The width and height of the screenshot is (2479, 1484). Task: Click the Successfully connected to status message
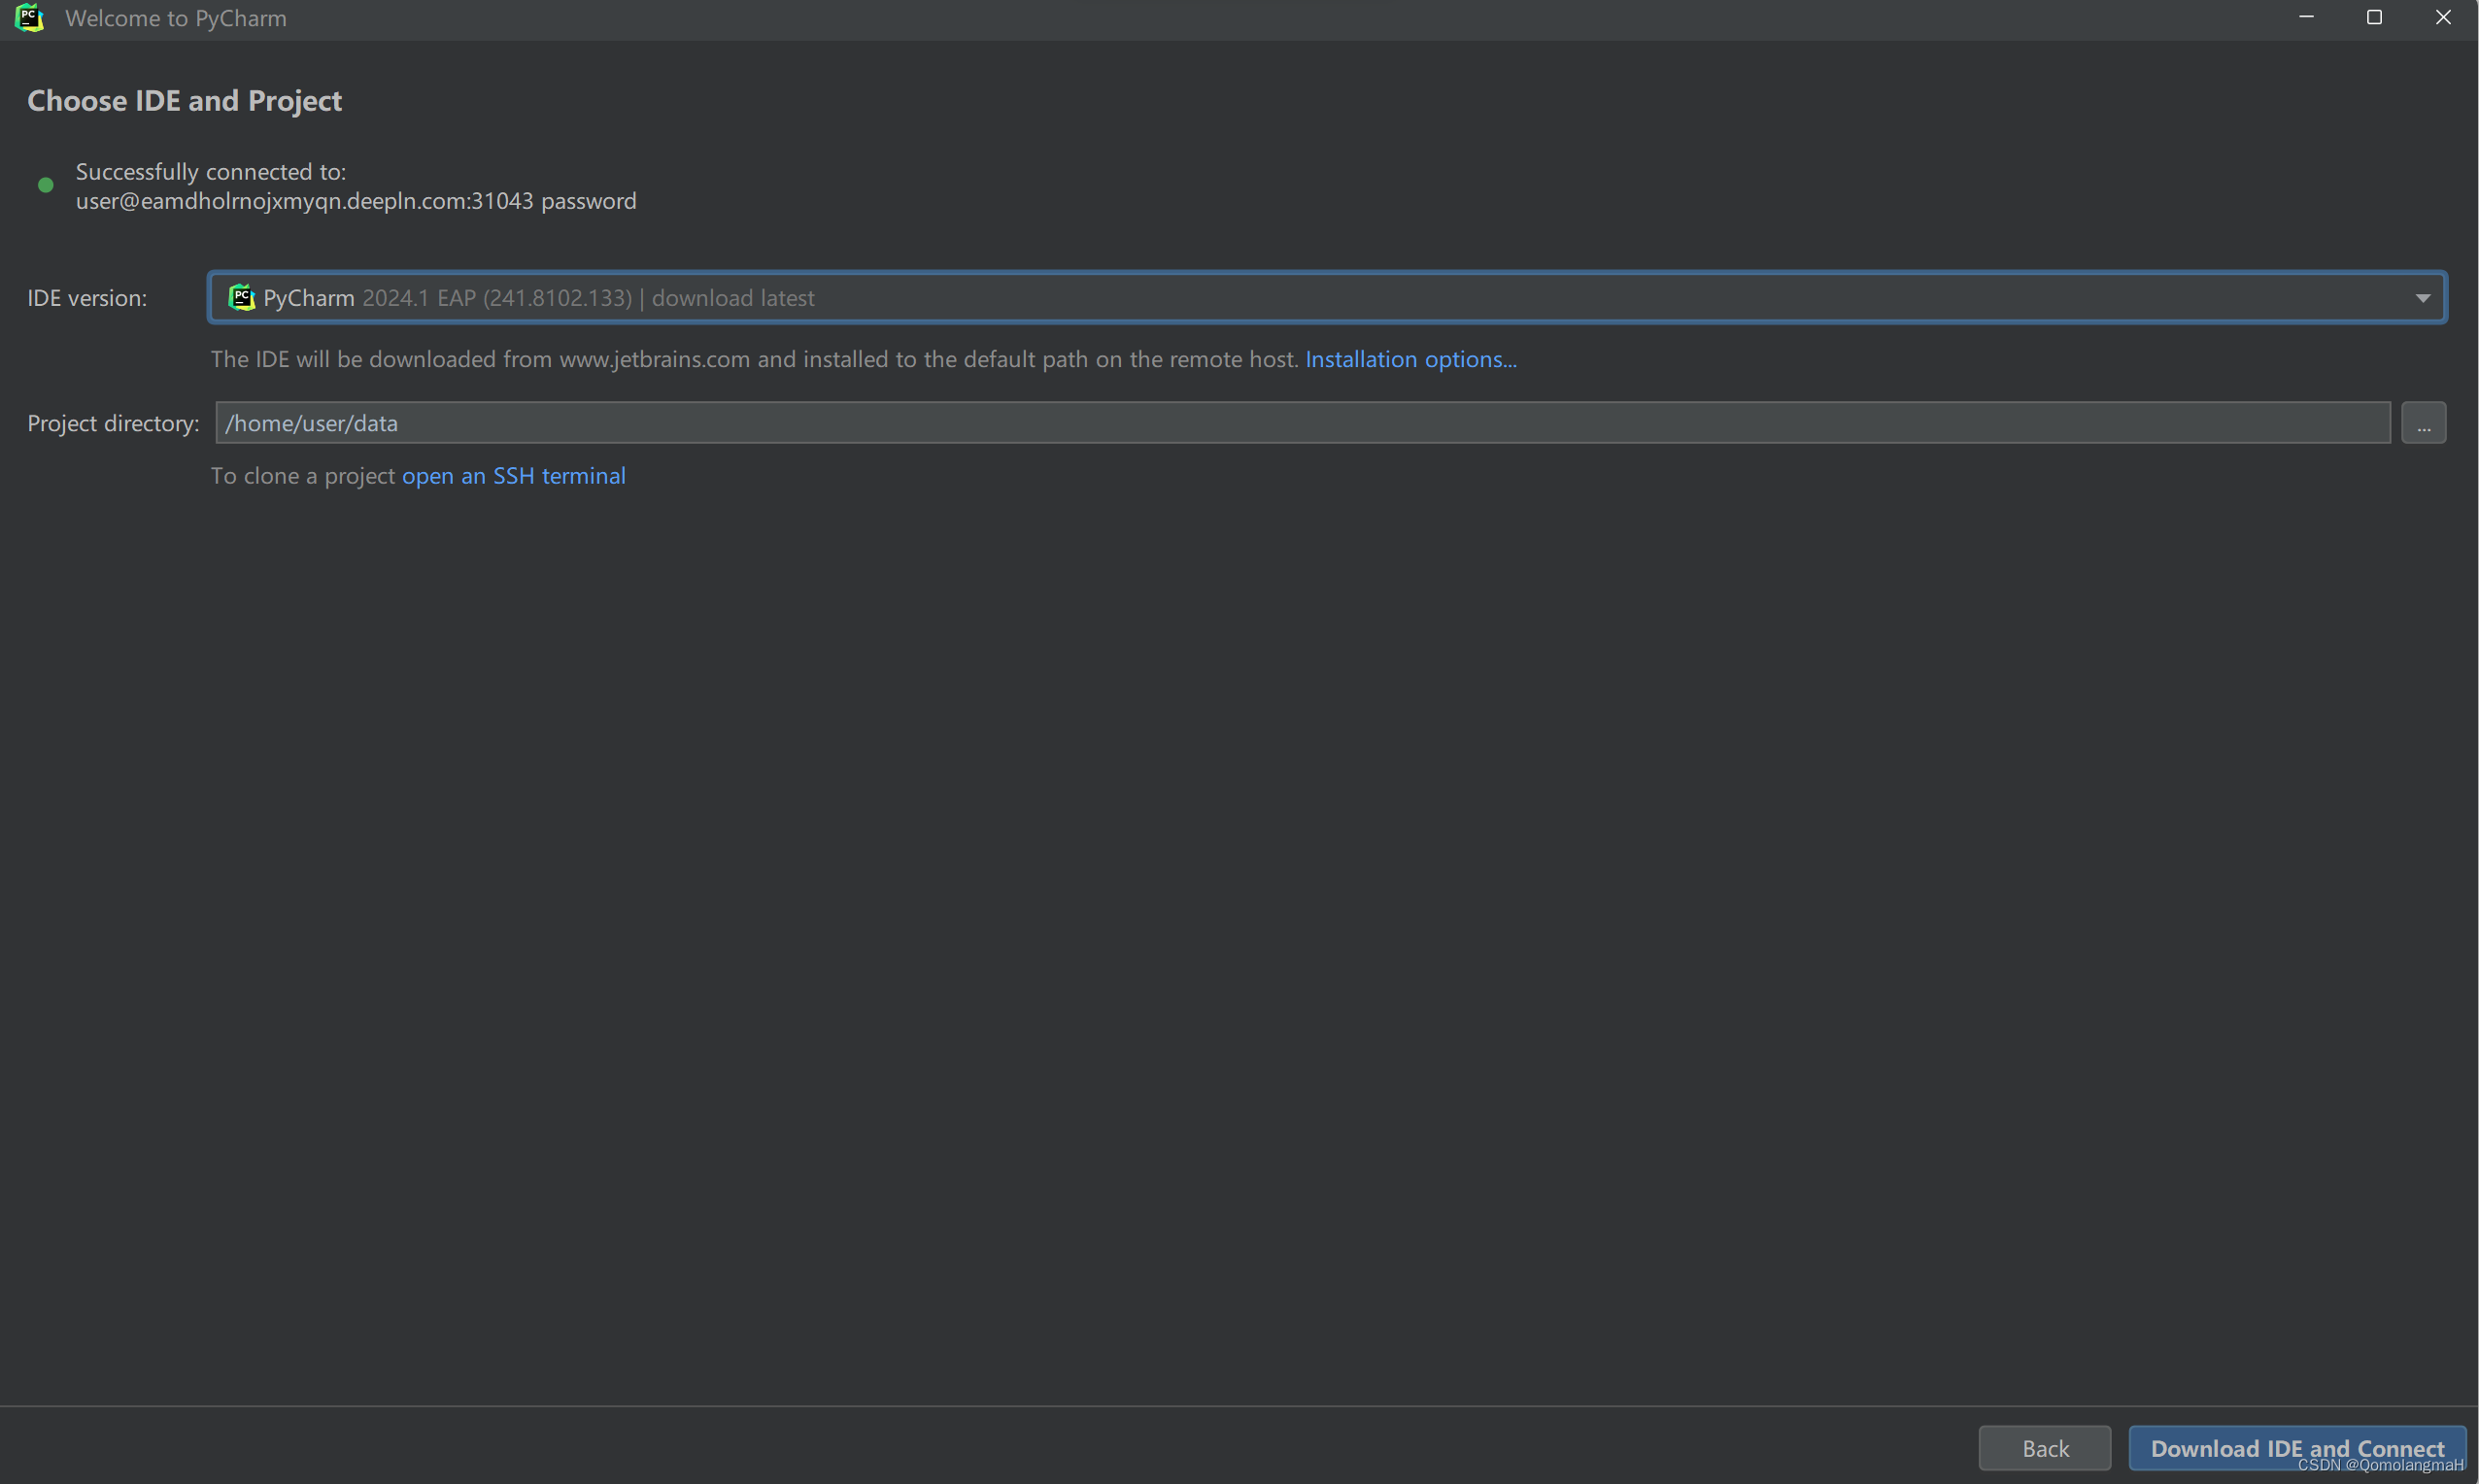[x=210, y=171]
